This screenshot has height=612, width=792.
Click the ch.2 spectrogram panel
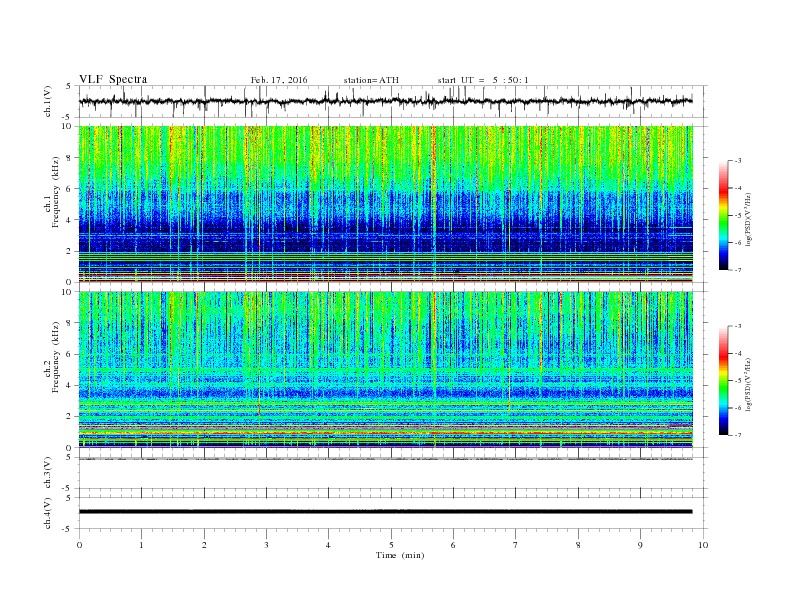click(385, 369)
